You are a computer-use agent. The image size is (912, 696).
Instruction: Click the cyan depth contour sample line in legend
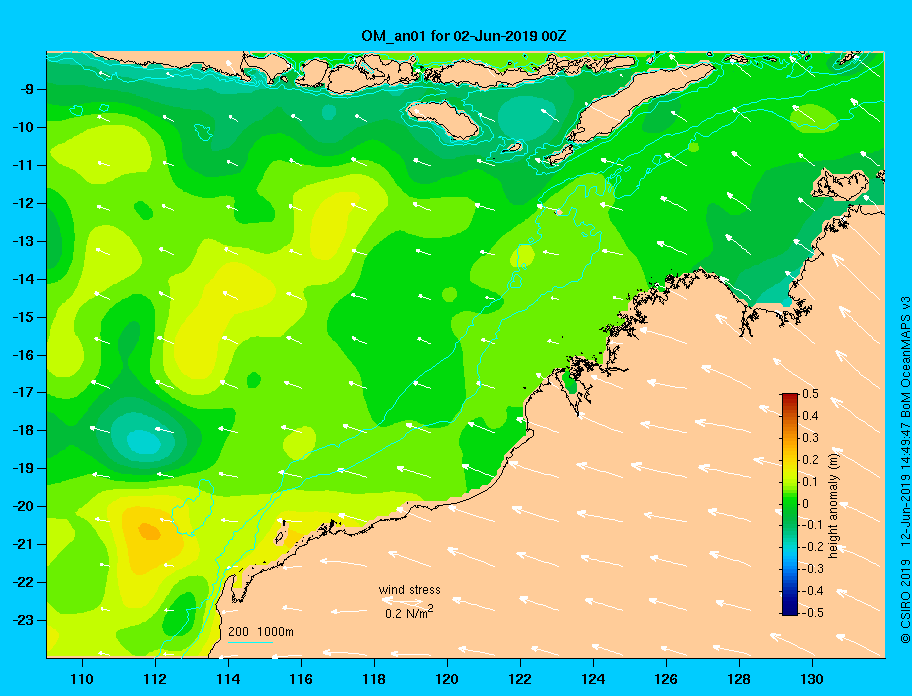tap(250, 642)
